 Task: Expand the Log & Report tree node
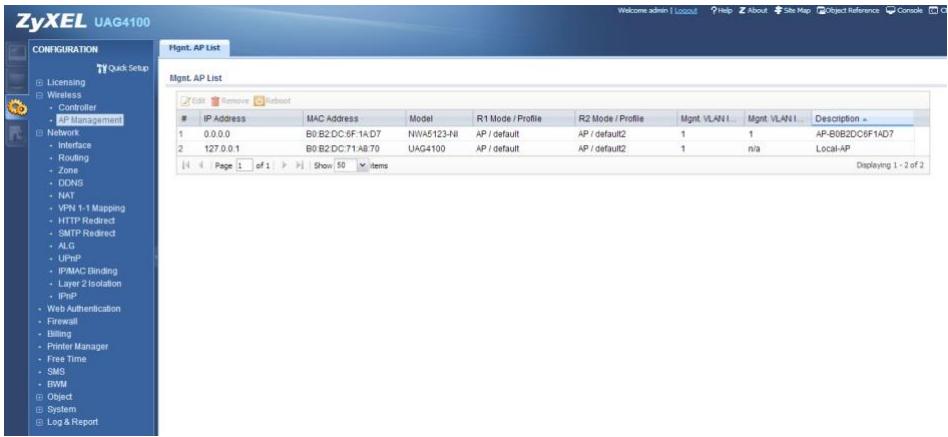pyautogui.click(x=40, y=422)
